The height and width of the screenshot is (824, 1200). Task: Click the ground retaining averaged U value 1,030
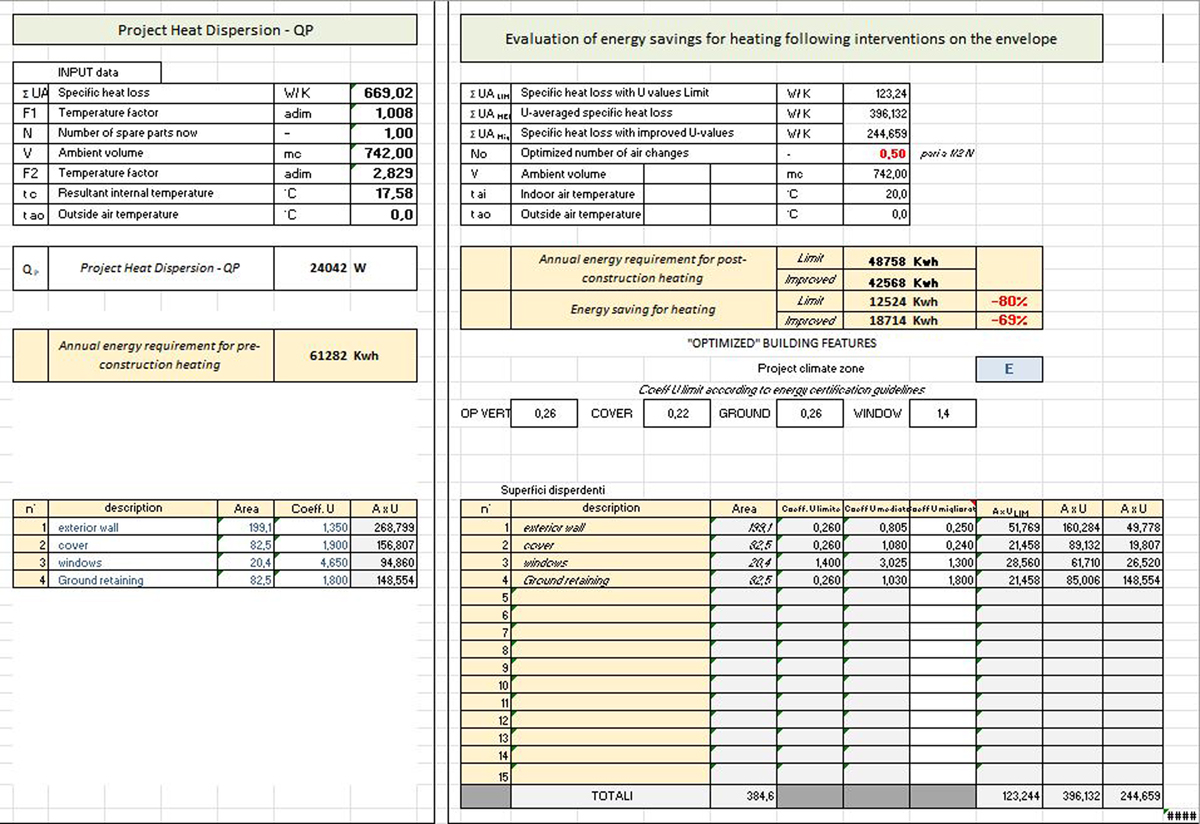pos(877,581)
